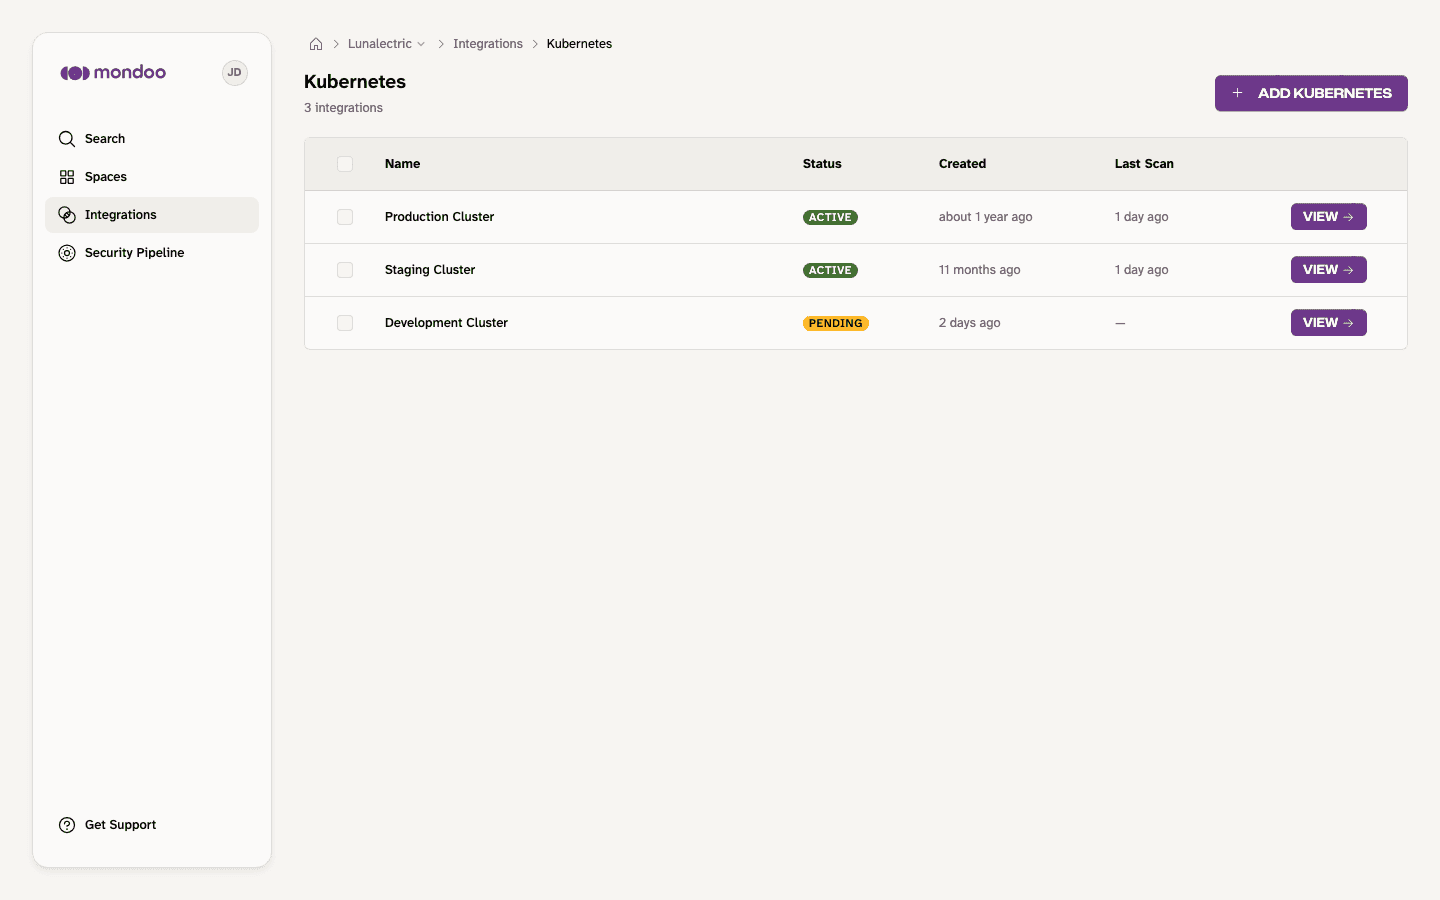Click '11 months ago' created value
This screenshot has width=1440, height=900.
(x=979, y=270)
